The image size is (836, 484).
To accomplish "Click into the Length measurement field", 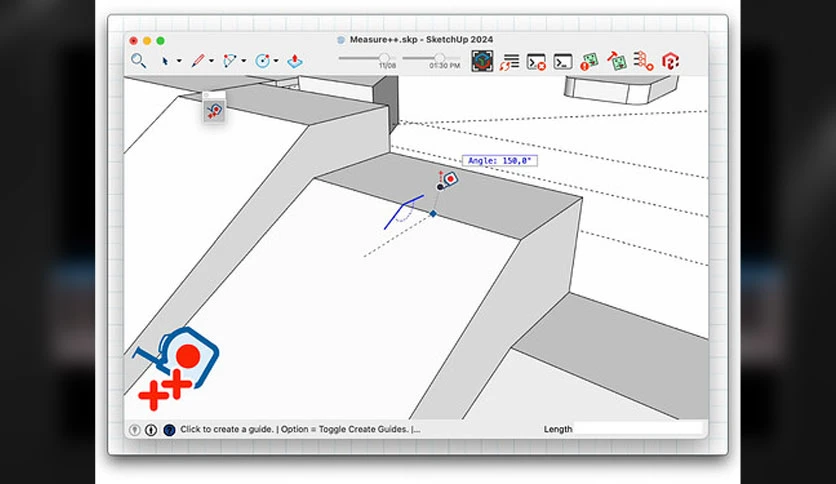I will [x=638, y=429].
